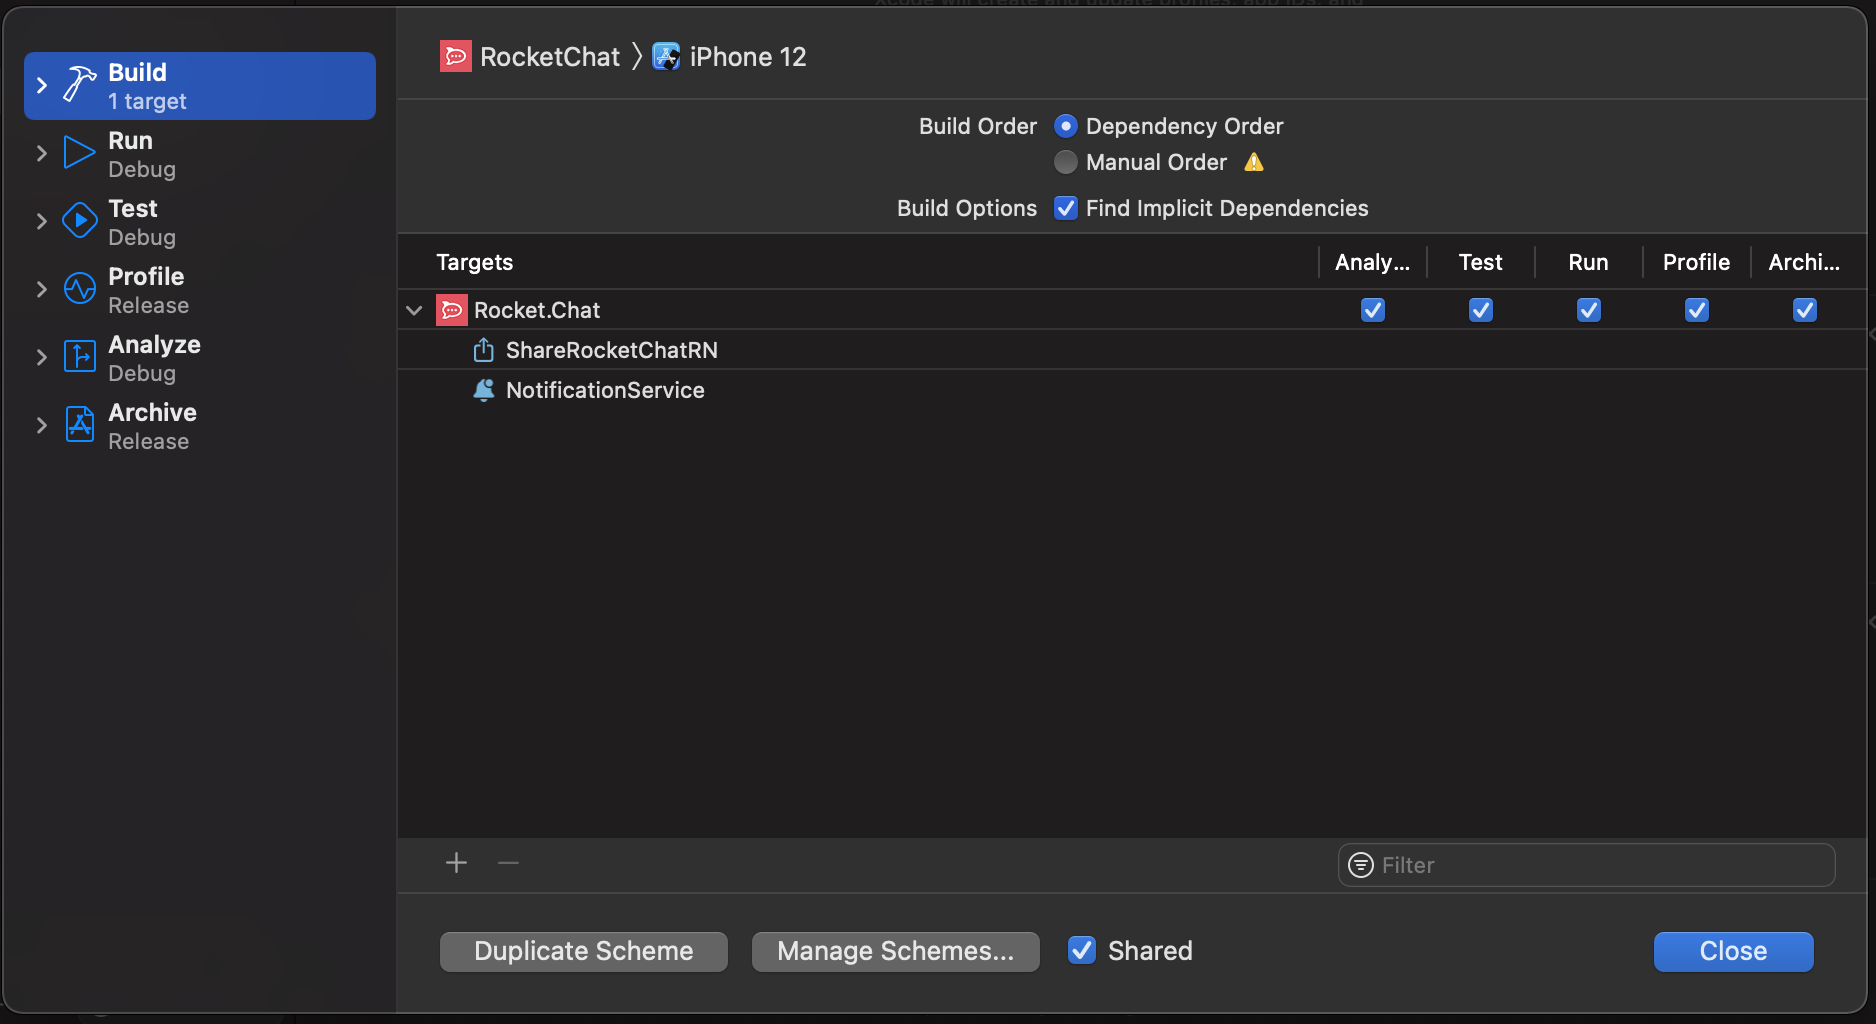This screenshot has width=1876, height=1024.
Task: Click iPhone 12 destination in breadcrumb
Action: coord(748,57)
